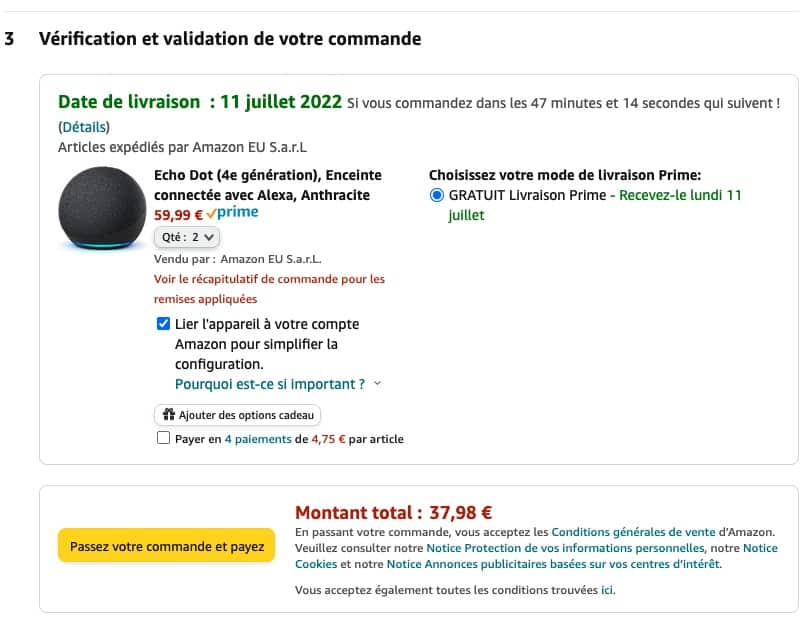Screen dimensions: 810x623
Task: Click 'Passez votre commande et payez' button
Action: point(166,546)
